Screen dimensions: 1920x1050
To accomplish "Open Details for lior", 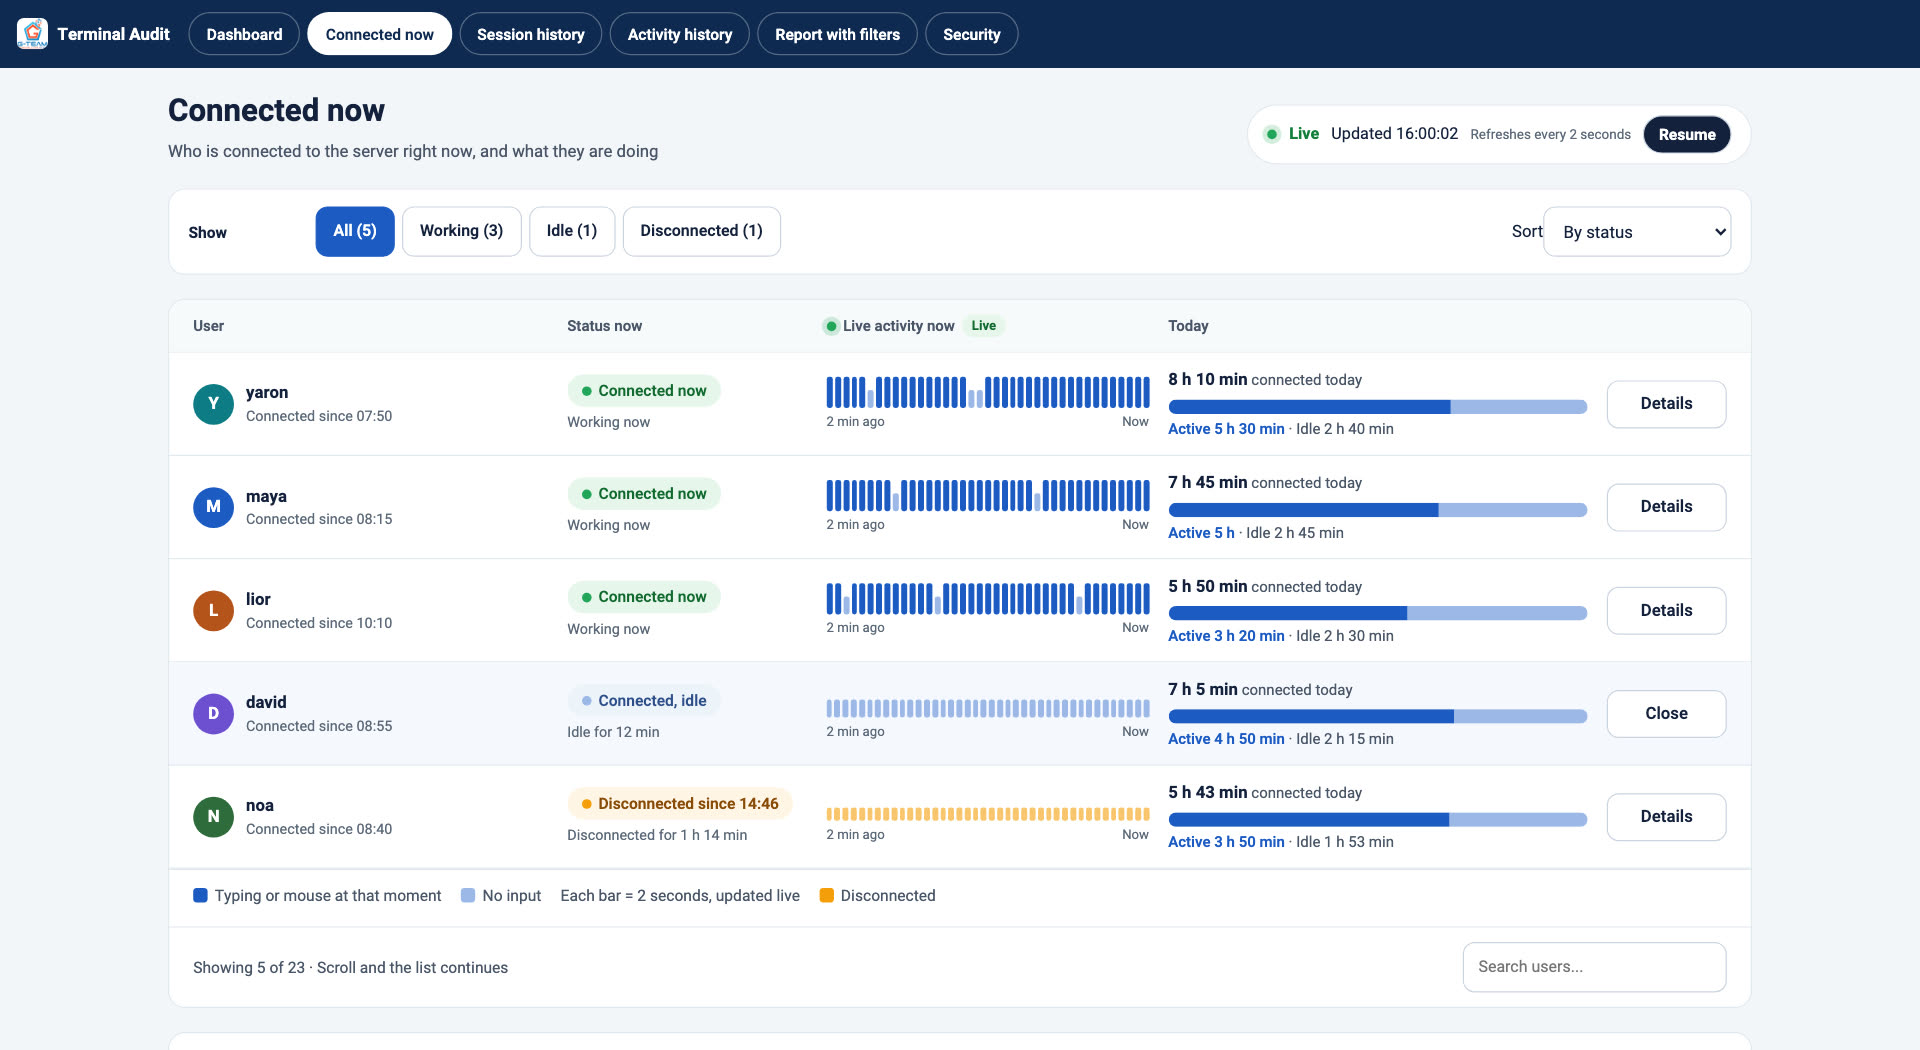I will tap(1666, 610).
